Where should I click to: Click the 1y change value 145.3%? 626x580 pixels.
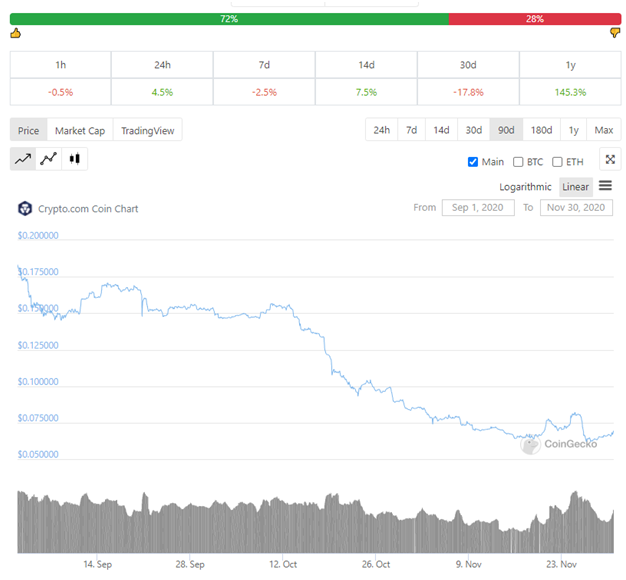pos(570,92)
